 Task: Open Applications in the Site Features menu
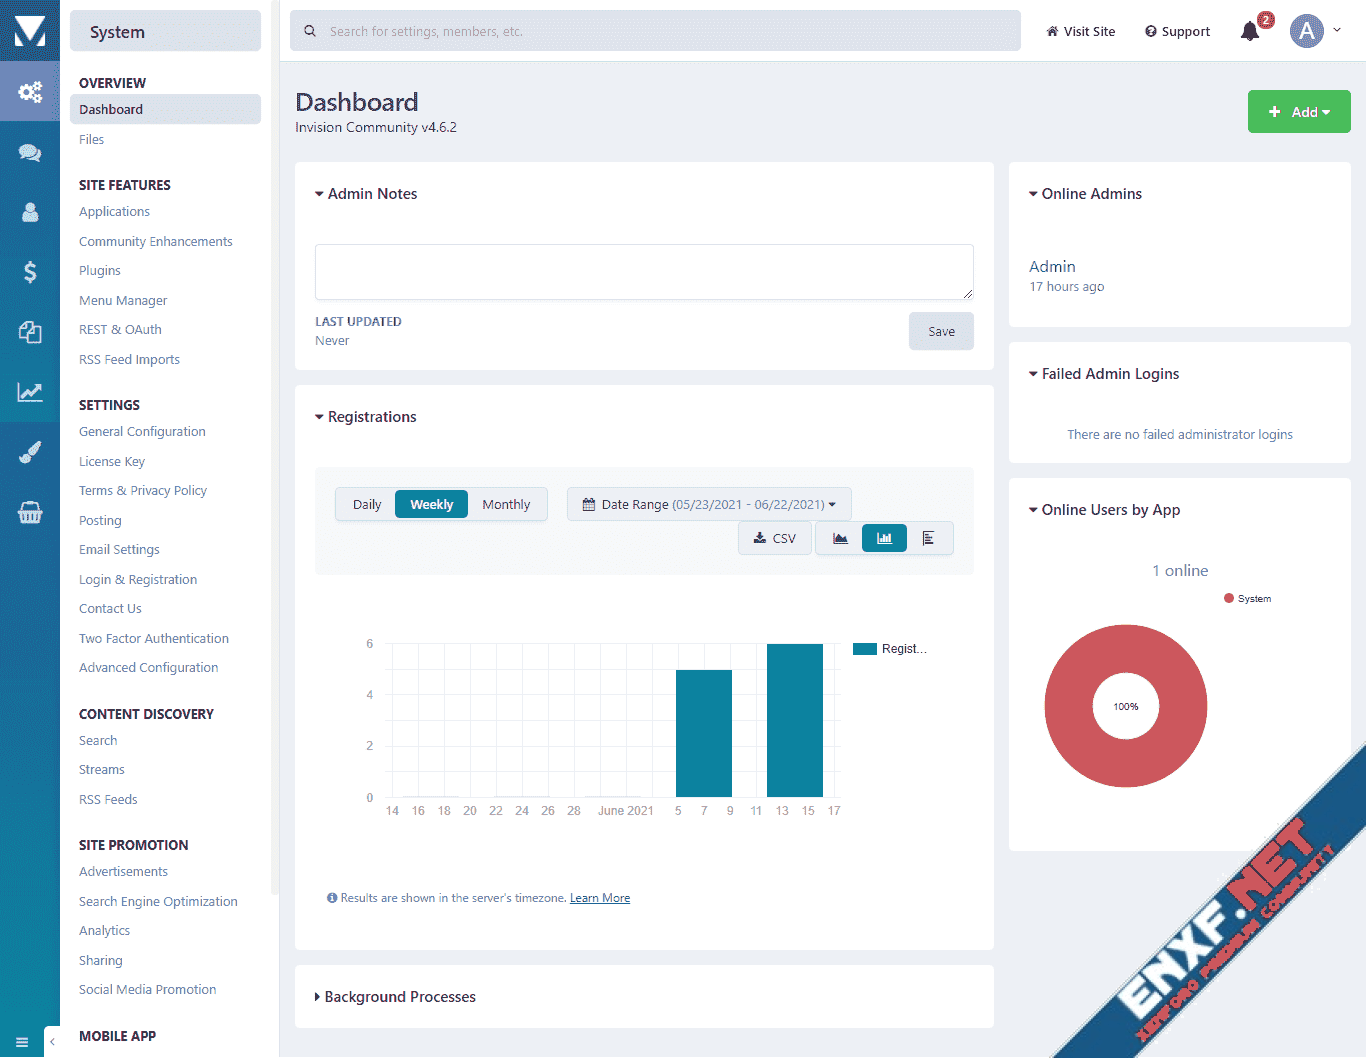coord(114,212)
